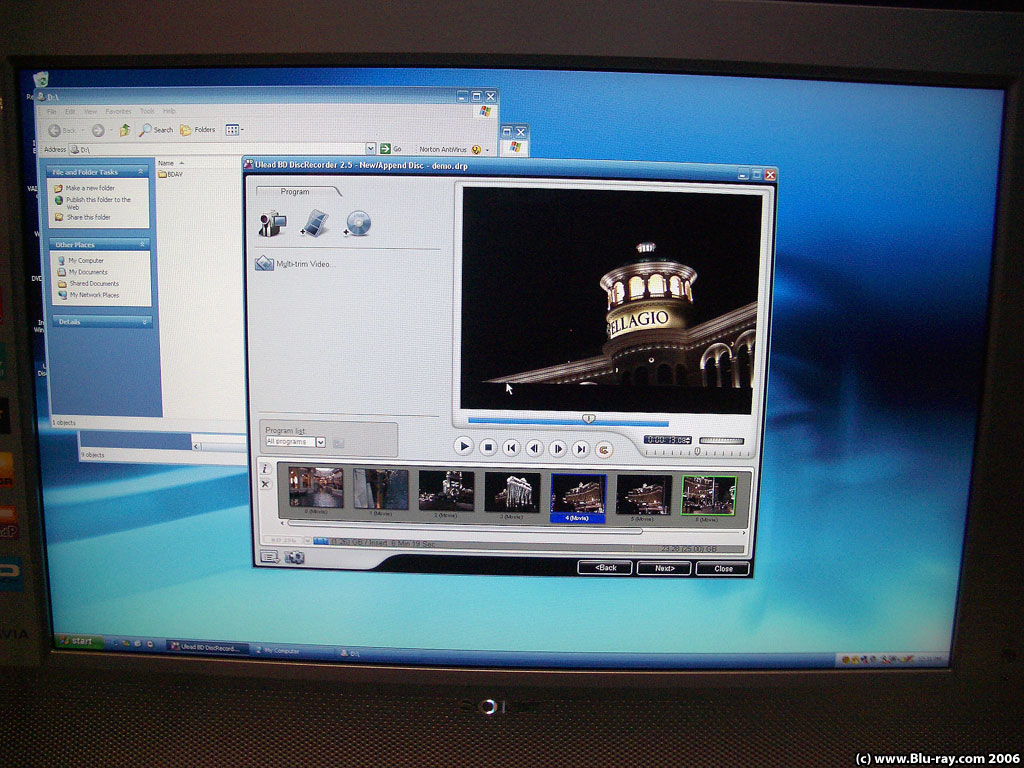
Task: Open the Favorites menu in Explorer
Action: (x=118, y=111)
